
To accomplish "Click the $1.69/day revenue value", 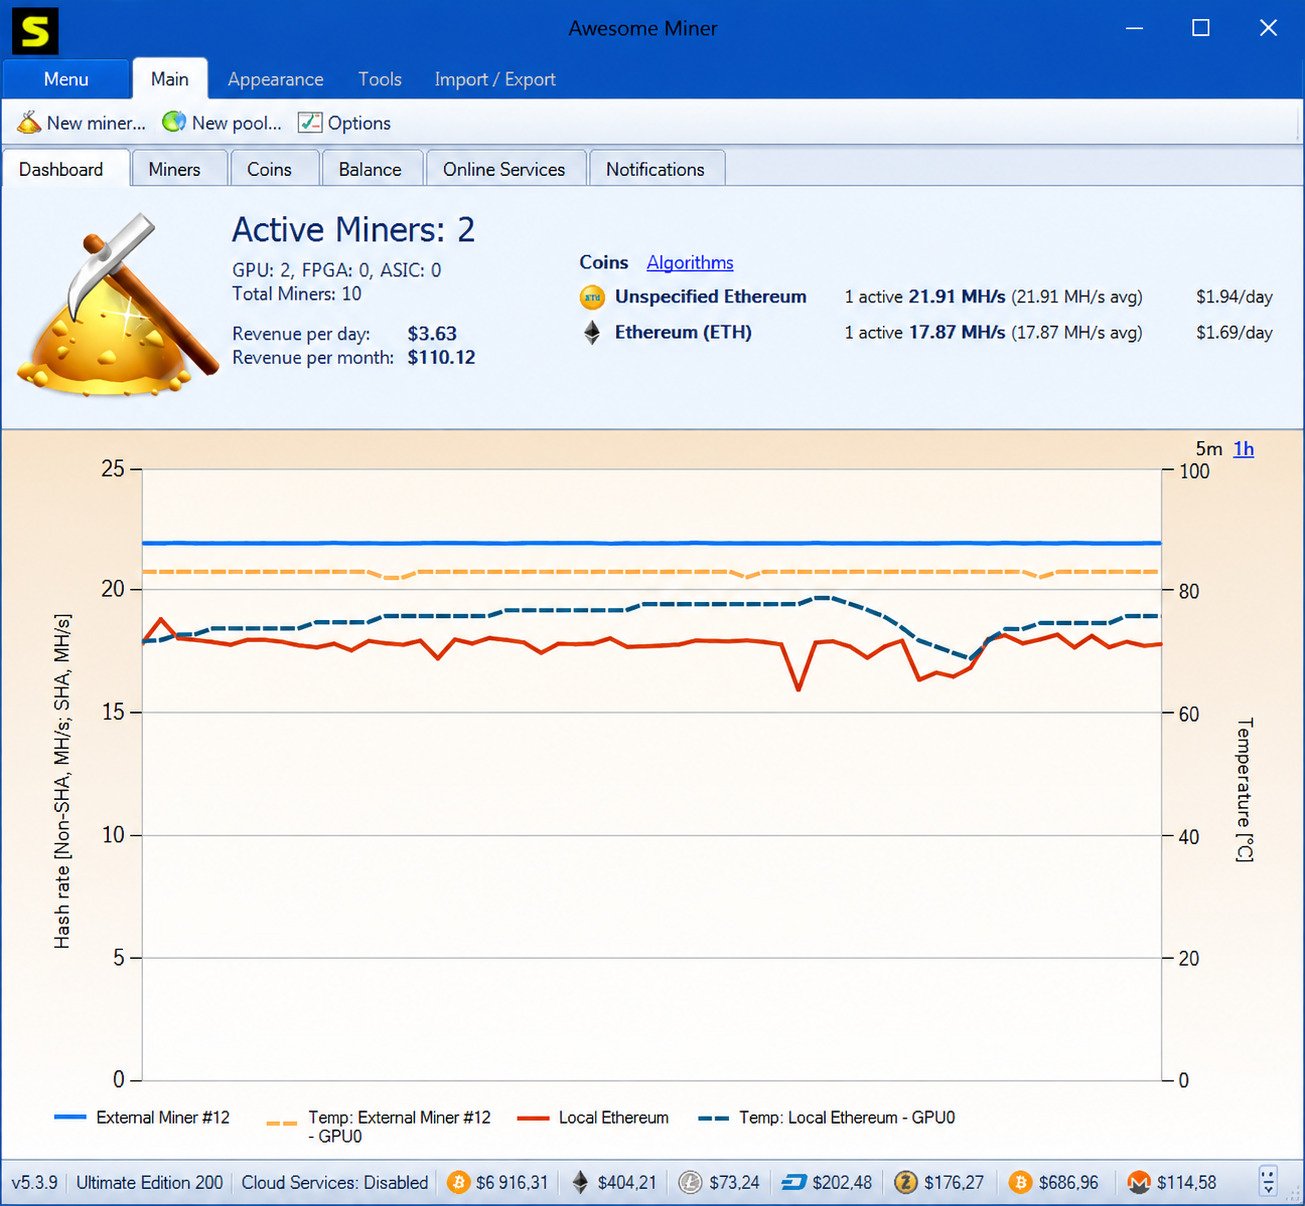I will click(1234, 332).
